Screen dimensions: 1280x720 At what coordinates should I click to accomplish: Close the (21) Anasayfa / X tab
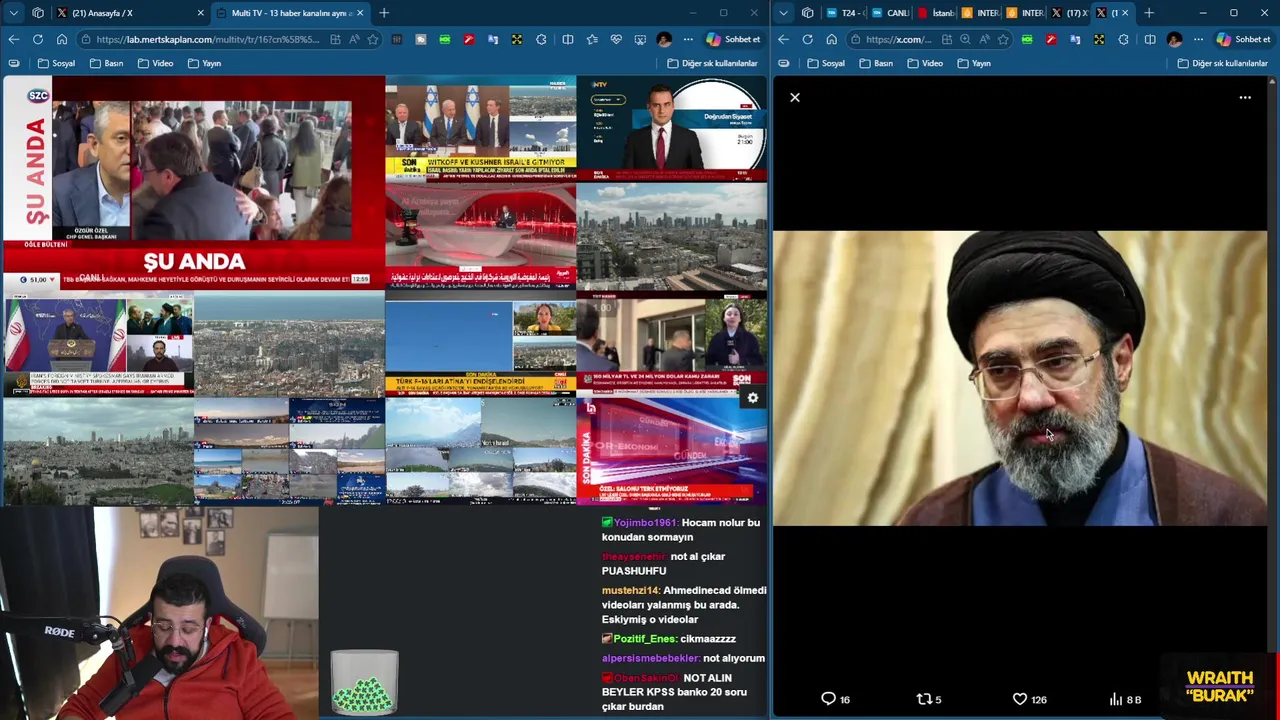tap(200, 13)
